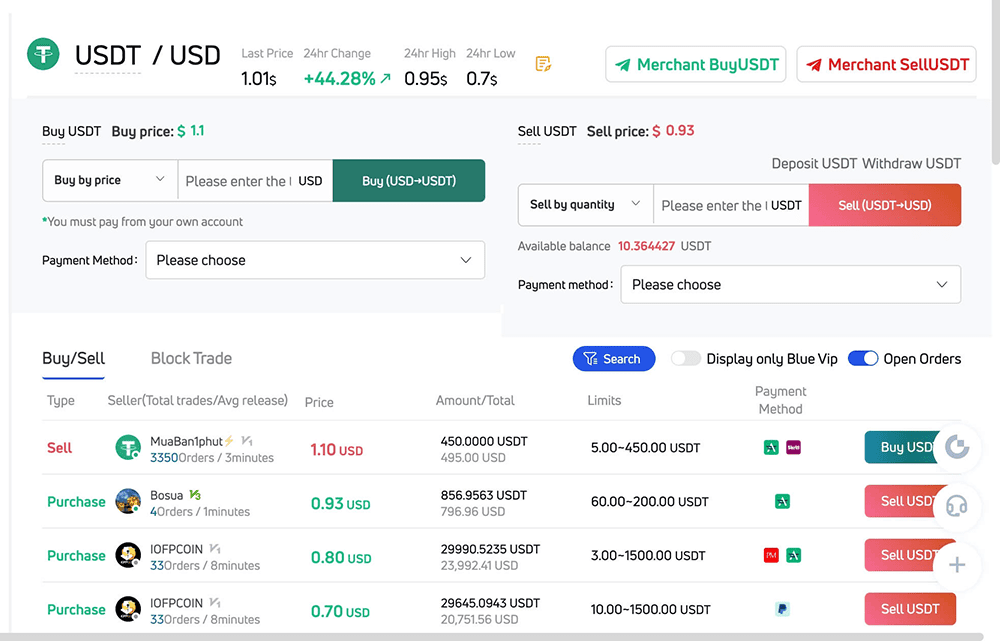Click the USDT pair name in header
This screenshot has width=1000, height=641.
coord(107,55)
